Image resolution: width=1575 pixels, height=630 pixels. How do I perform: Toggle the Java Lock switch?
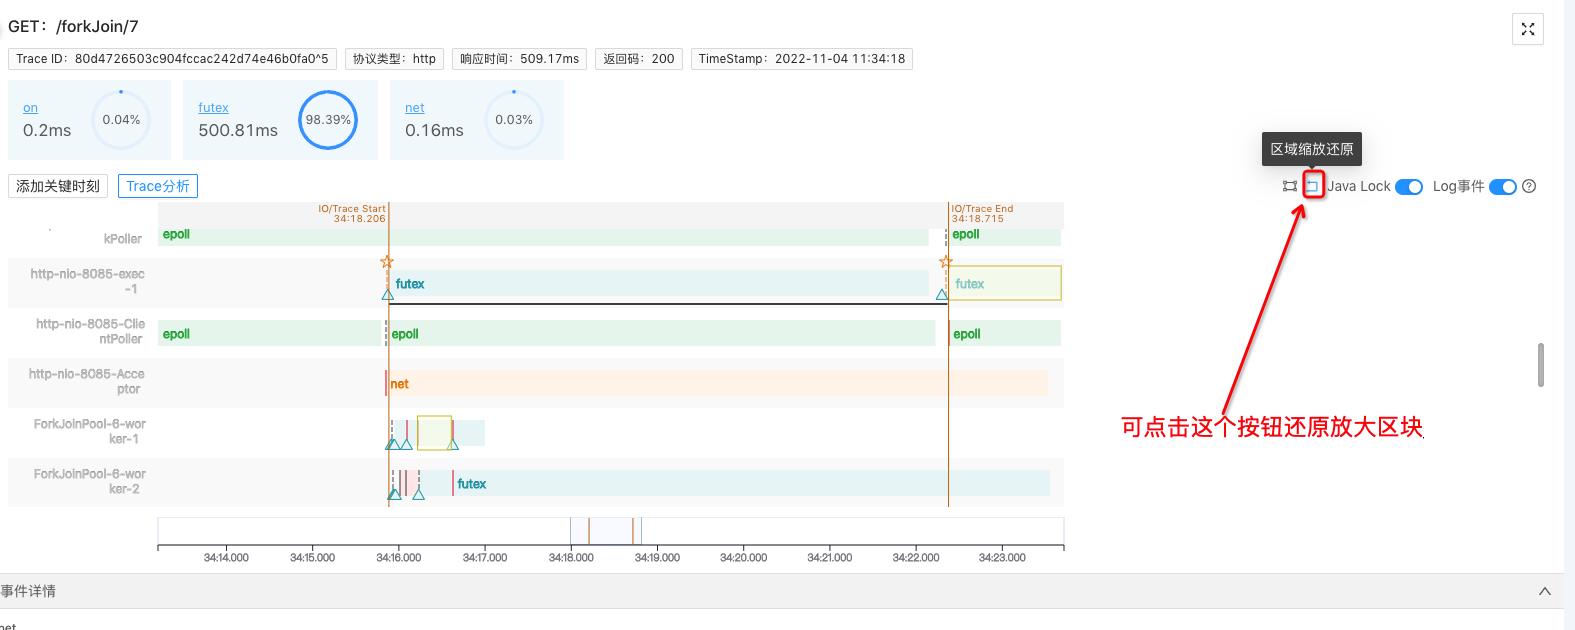(x=1408, y=187)
